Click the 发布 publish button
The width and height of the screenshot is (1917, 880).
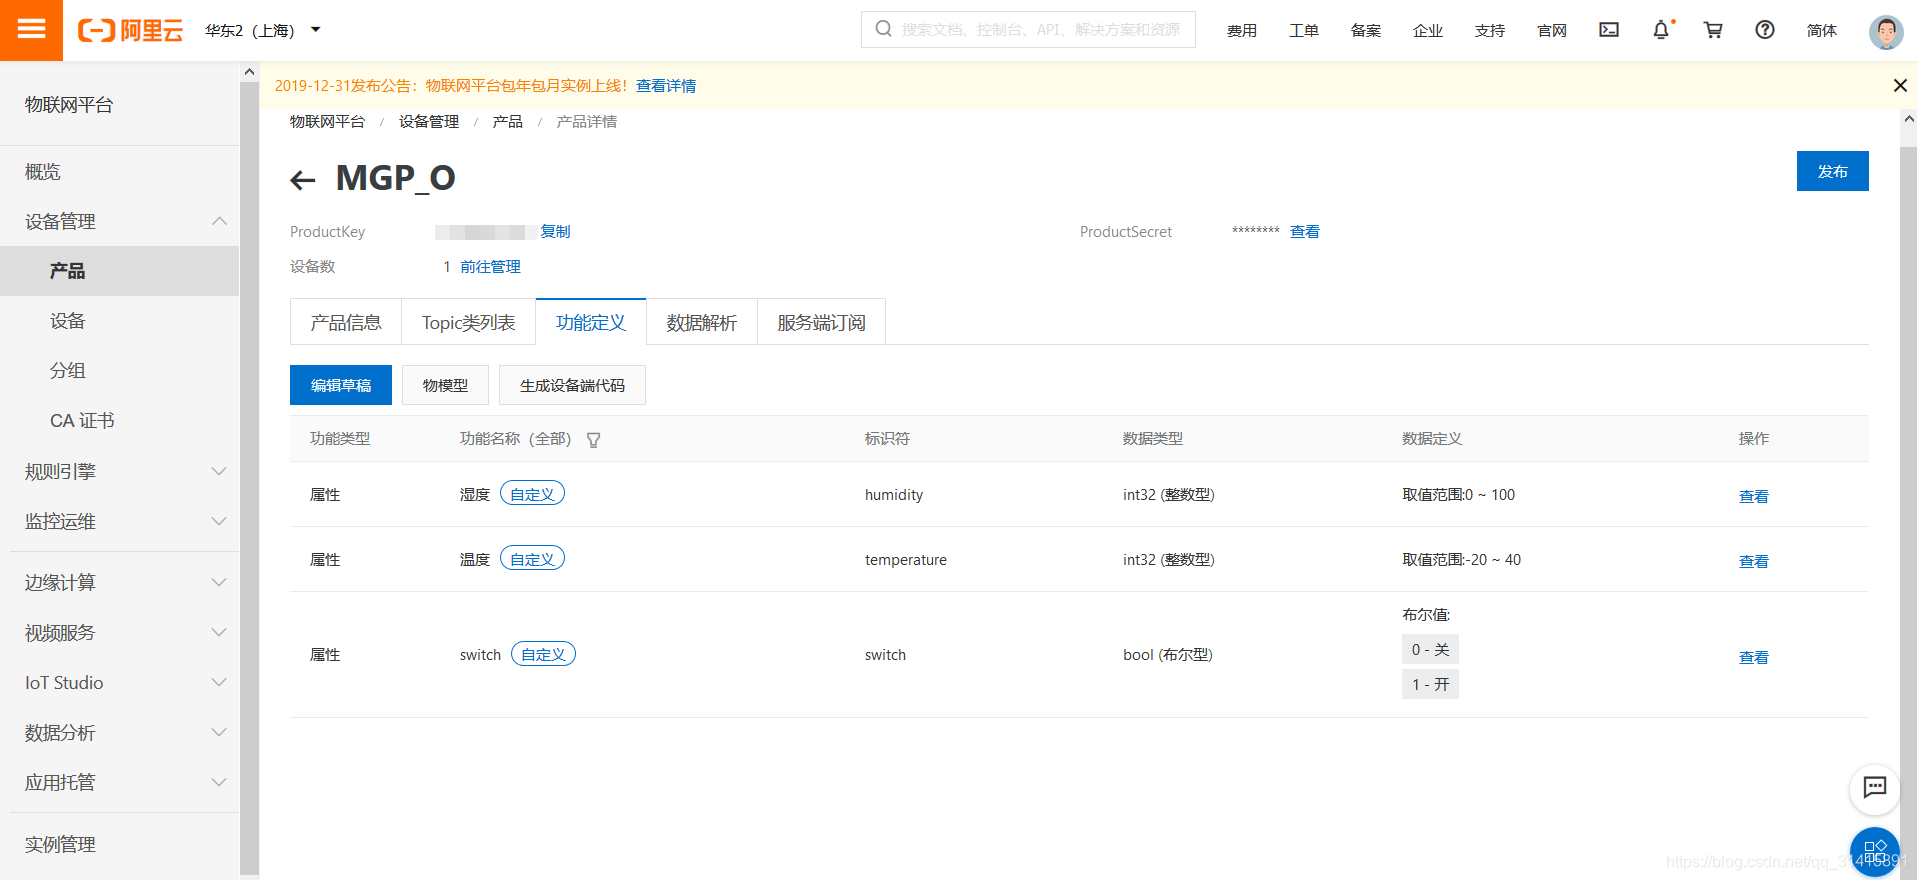point(1832,171)
